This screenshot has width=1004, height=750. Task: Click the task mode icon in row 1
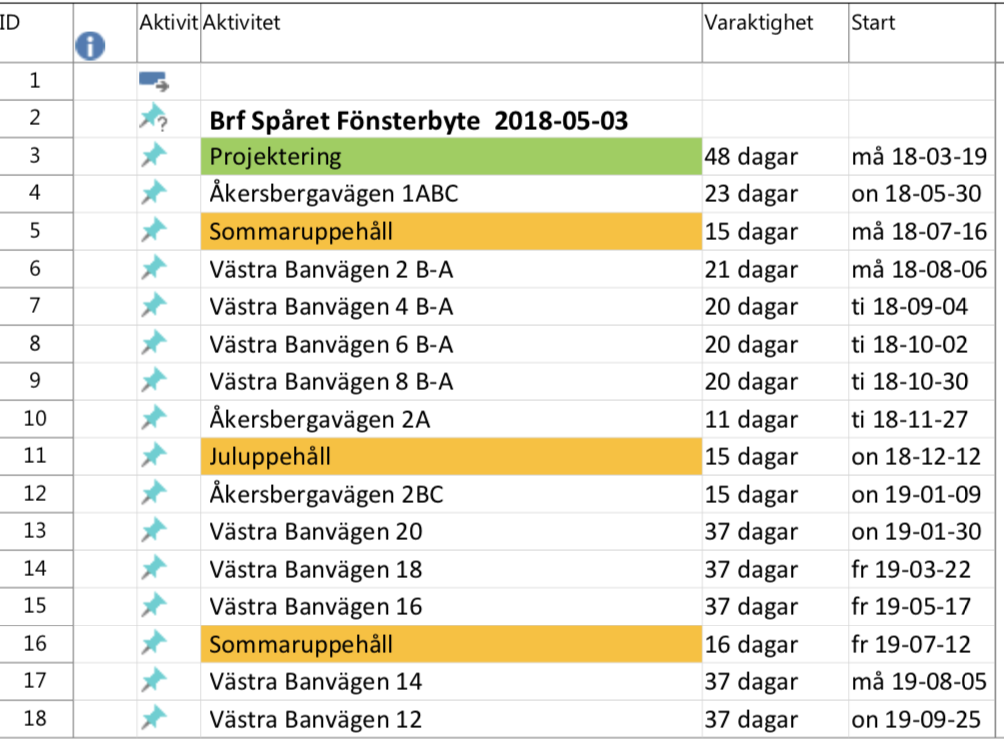tap(153, 81)
